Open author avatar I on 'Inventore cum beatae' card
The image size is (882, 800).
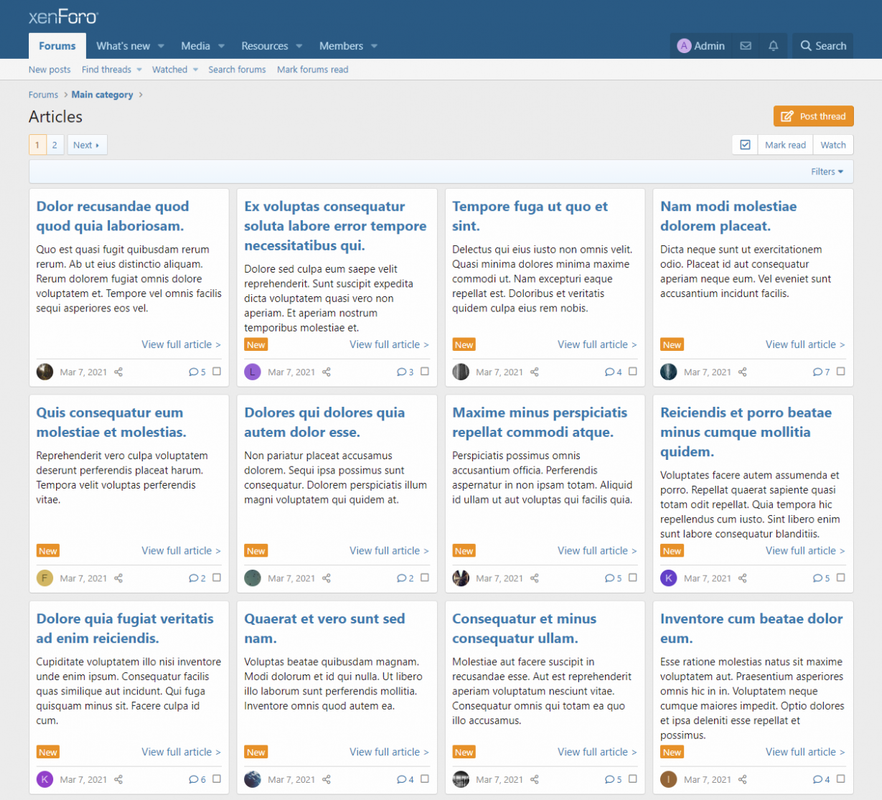click(x=669, y=779)
